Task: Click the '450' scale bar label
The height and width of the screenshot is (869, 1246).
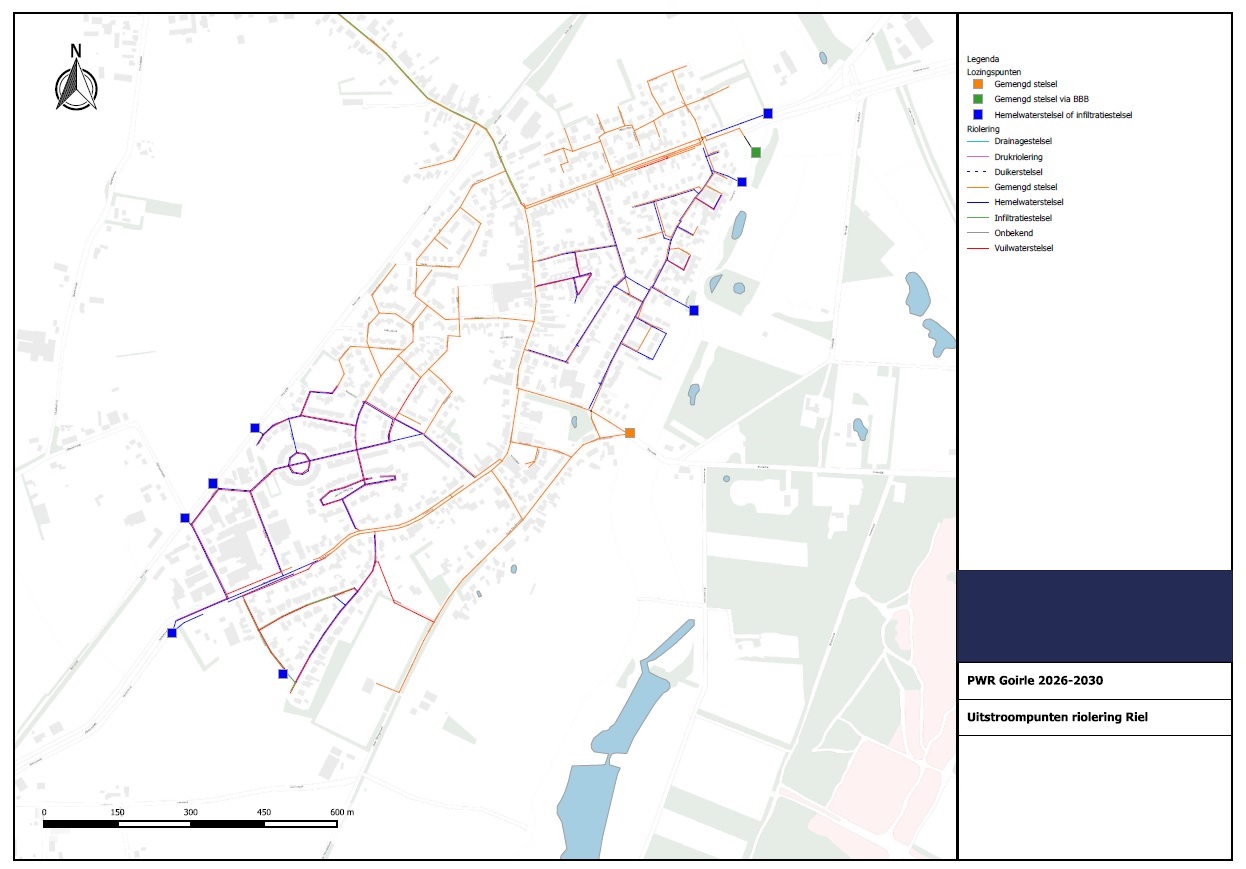Action: (x=265, y=812)
